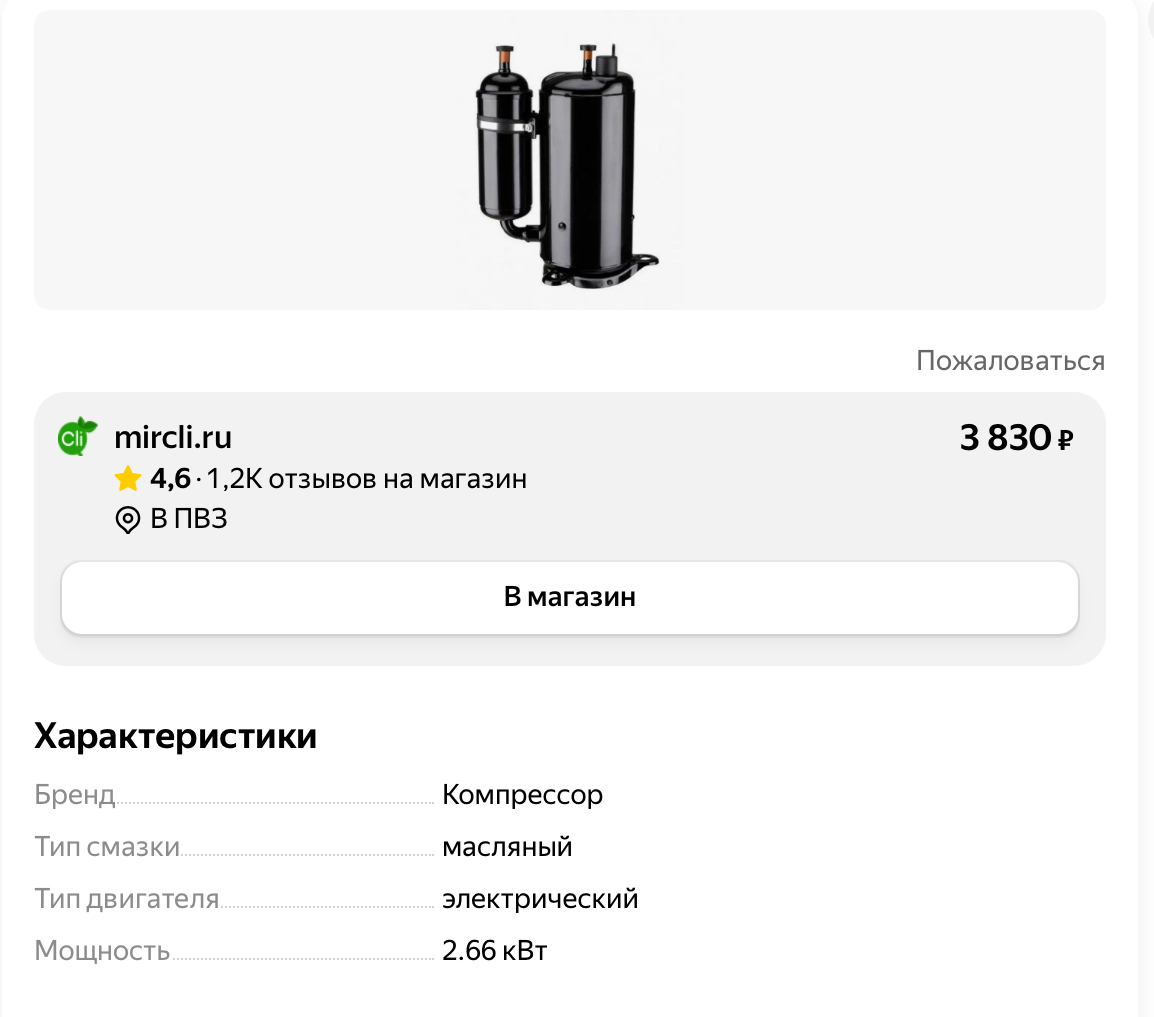1154x1017 pixels.
Task: Select the Мощность characteristic label
Action: click(x=102, y=951)
